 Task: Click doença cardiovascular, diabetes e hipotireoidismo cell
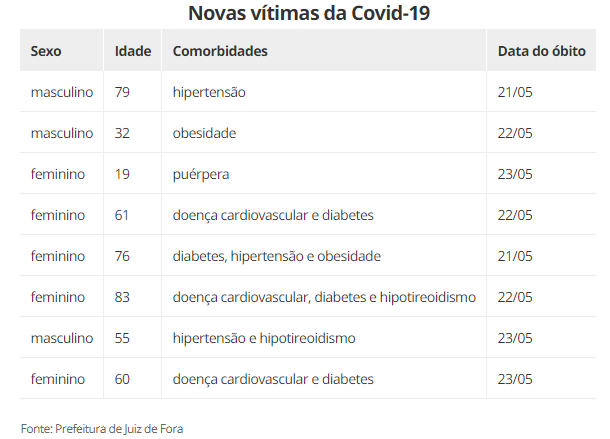[324, 297]
